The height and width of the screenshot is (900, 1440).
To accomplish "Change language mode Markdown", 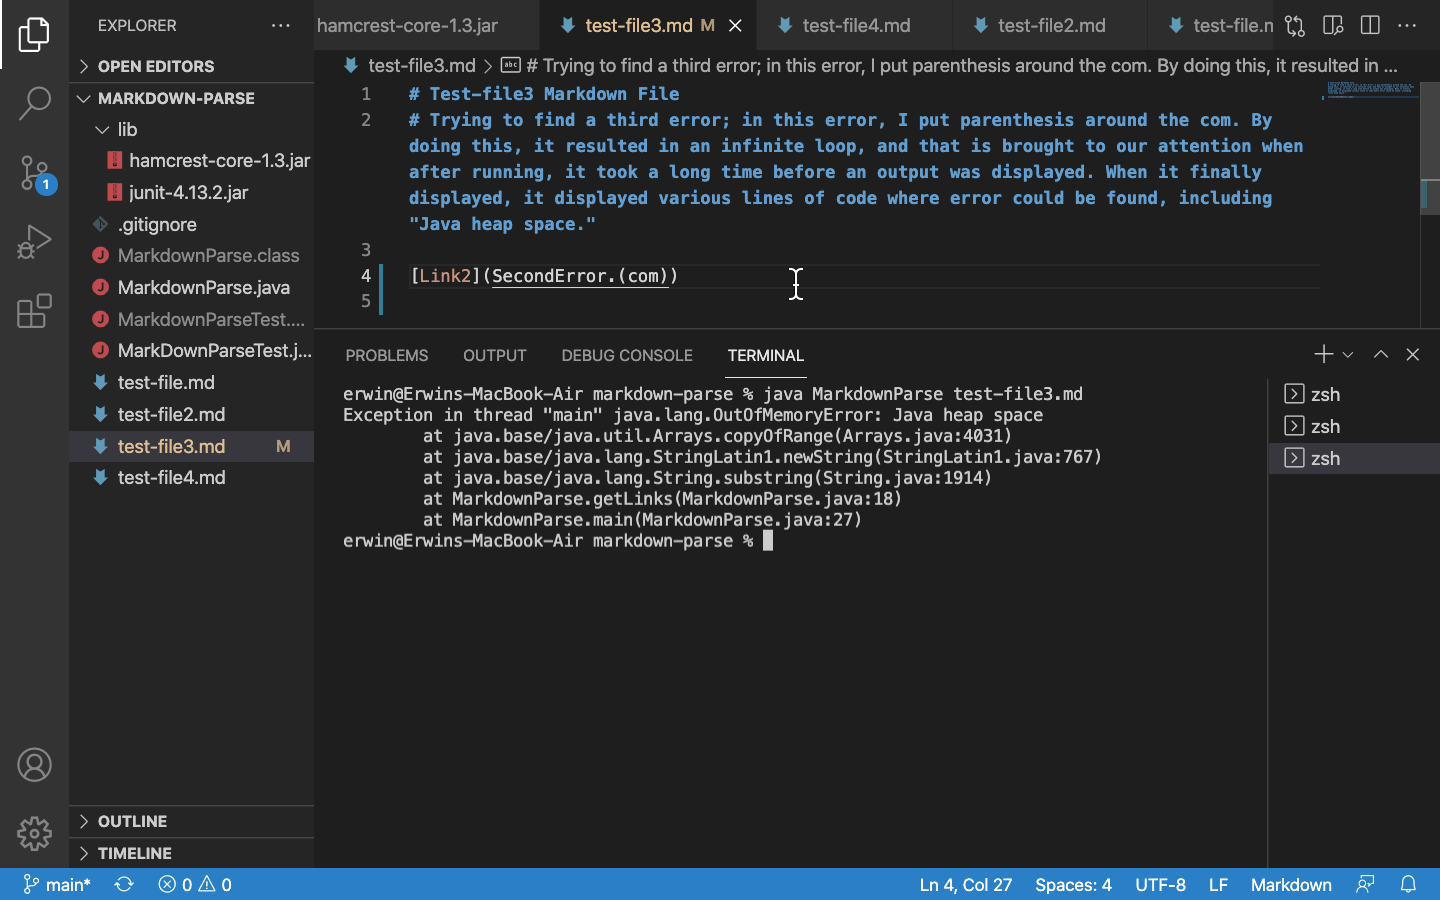I will tap(1291, 884).
